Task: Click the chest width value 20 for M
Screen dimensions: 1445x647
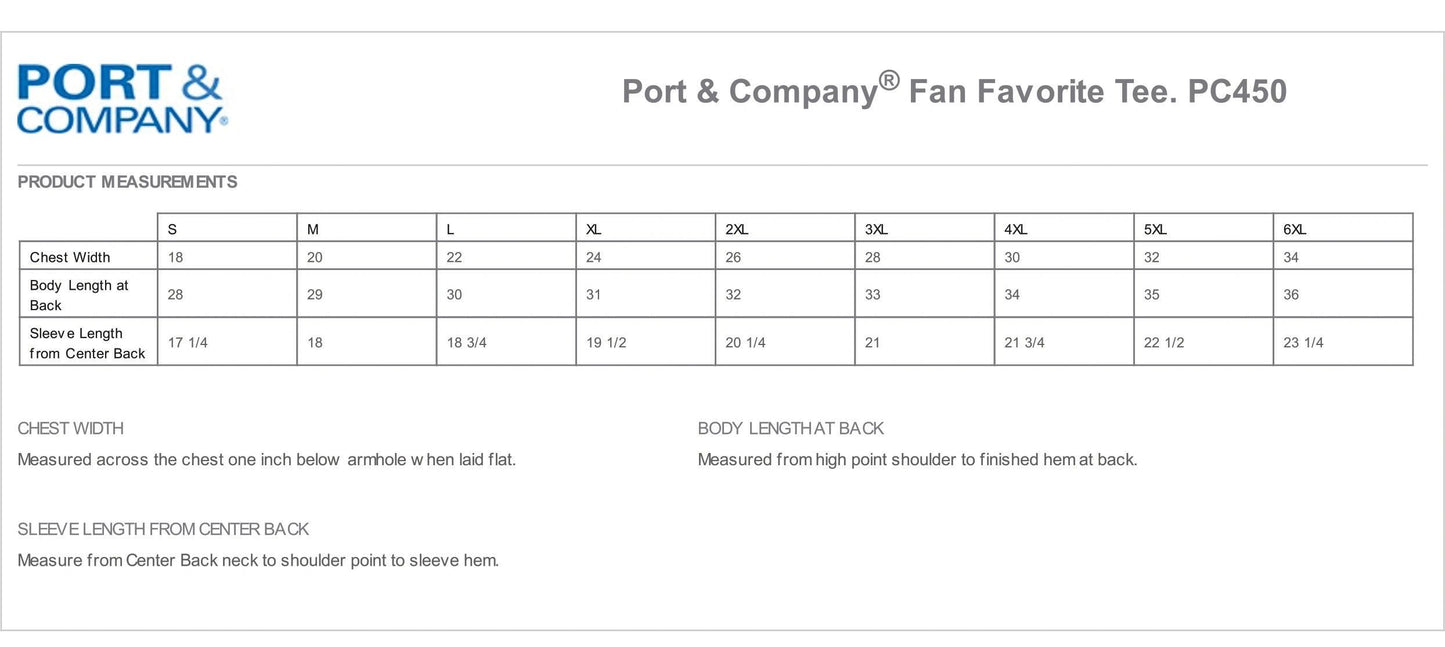Action: [315, 257]
